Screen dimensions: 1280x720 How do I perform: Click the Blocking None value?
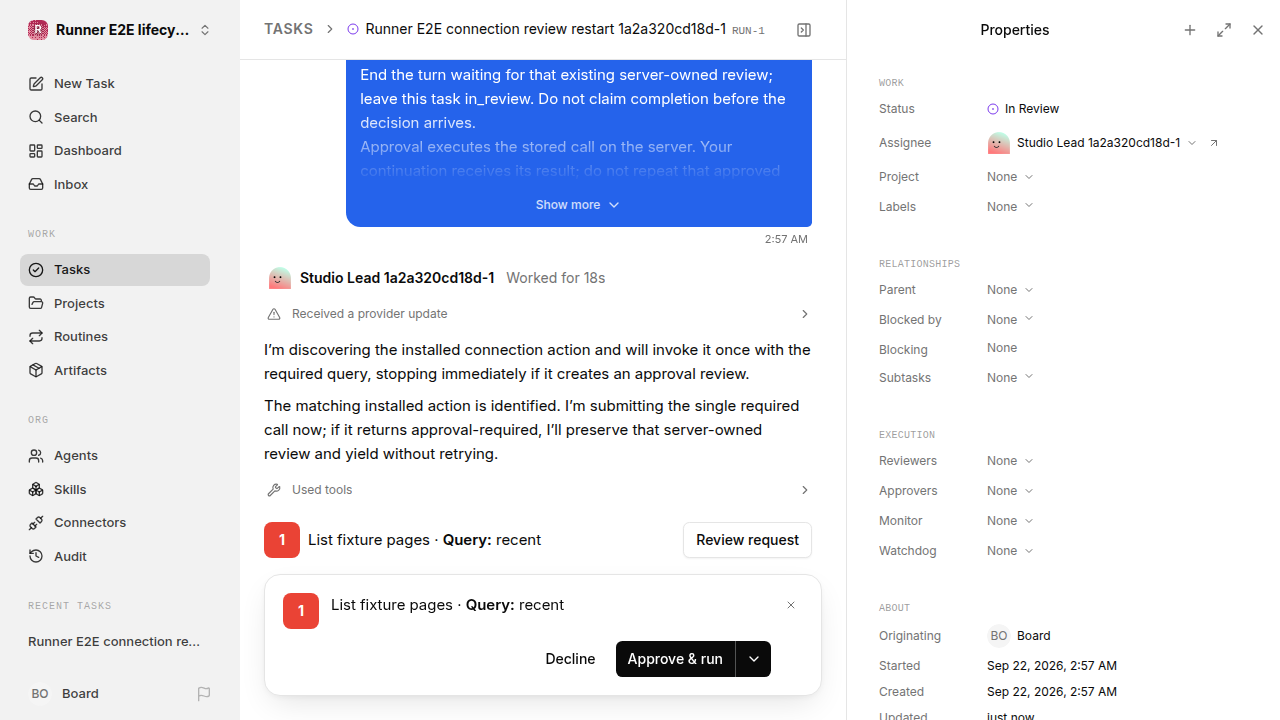1002,348
